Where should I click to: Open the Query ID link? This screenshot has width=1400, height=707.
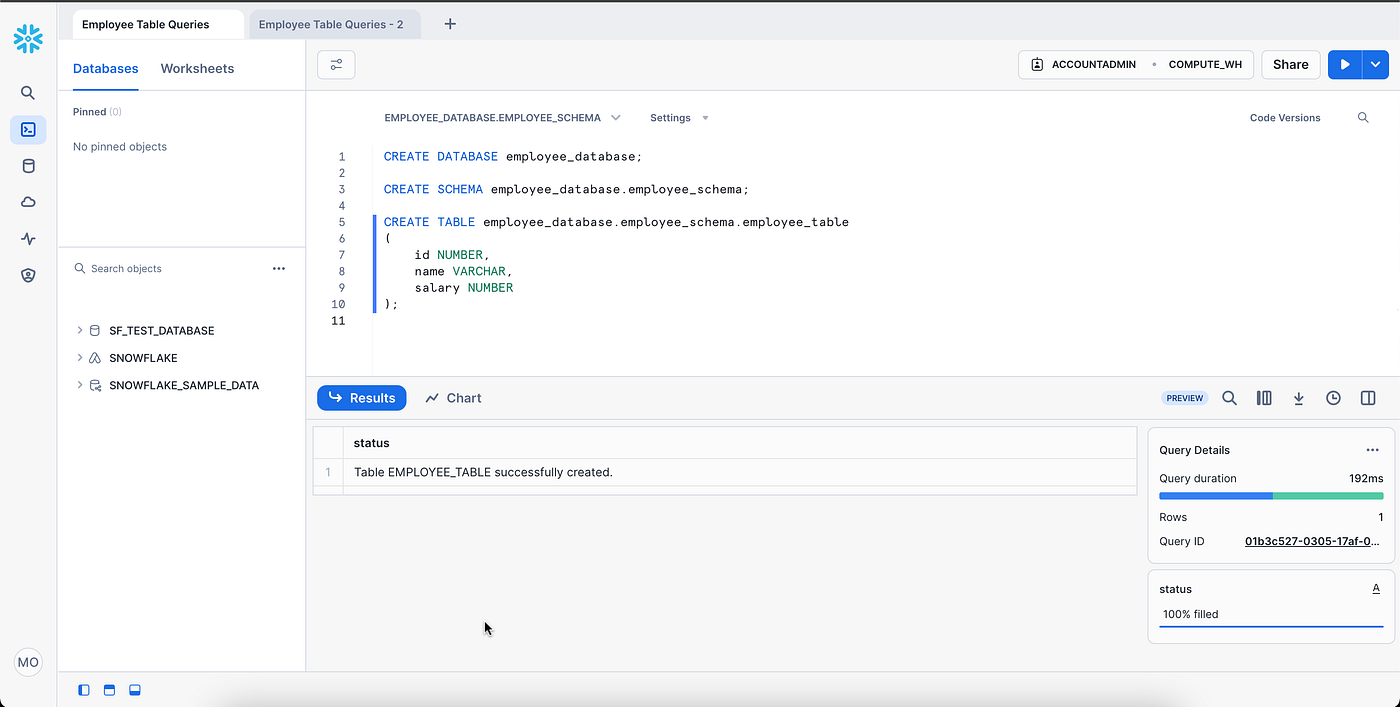pyautogui.click(x=1313, y=541)
